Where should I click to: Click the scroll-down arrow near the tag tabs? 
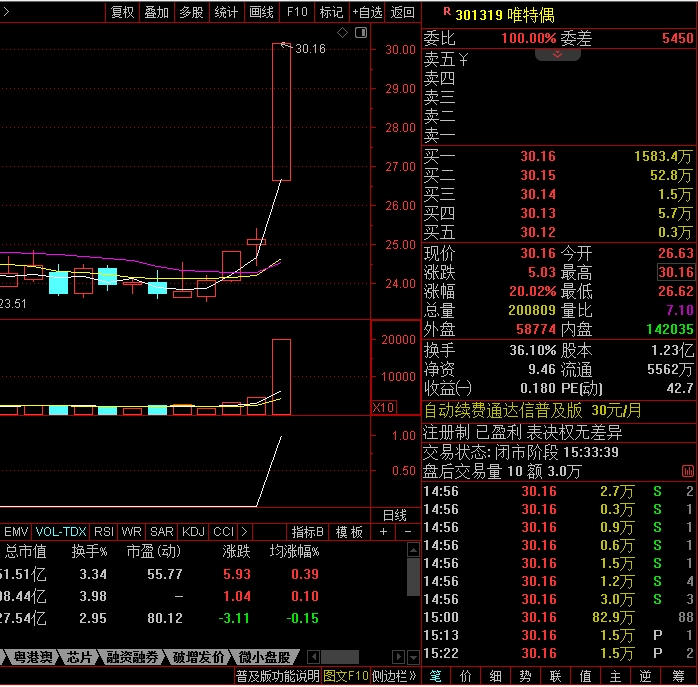click(414, 657)
